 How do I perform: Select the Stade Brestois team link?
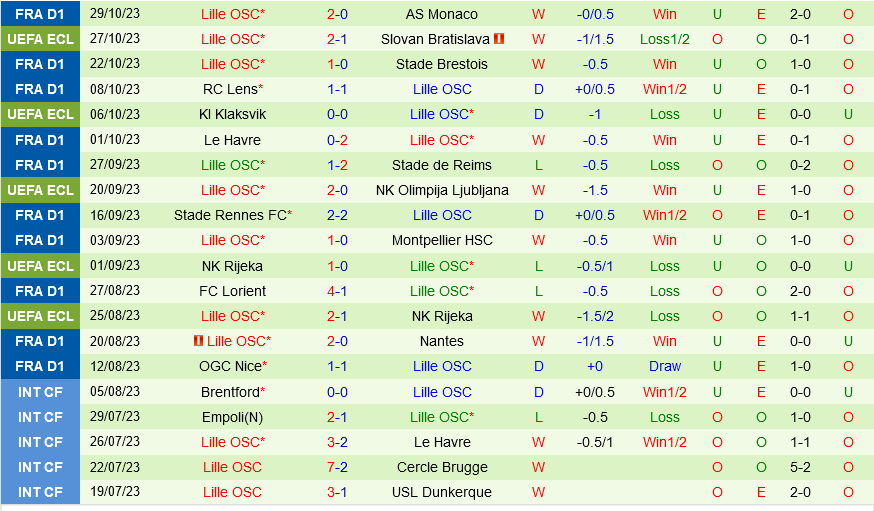(x=441, y=64)
